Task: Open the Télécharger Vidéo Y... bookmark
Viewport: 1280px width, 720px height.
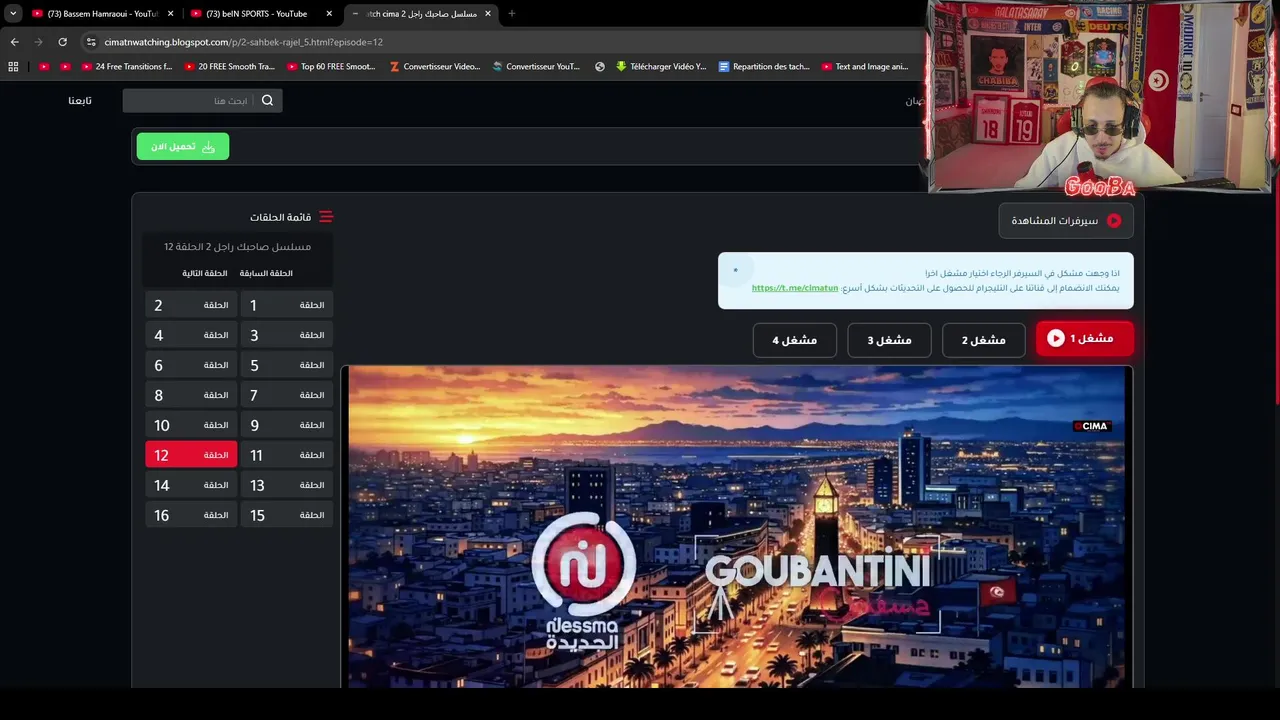Action: 661,67
